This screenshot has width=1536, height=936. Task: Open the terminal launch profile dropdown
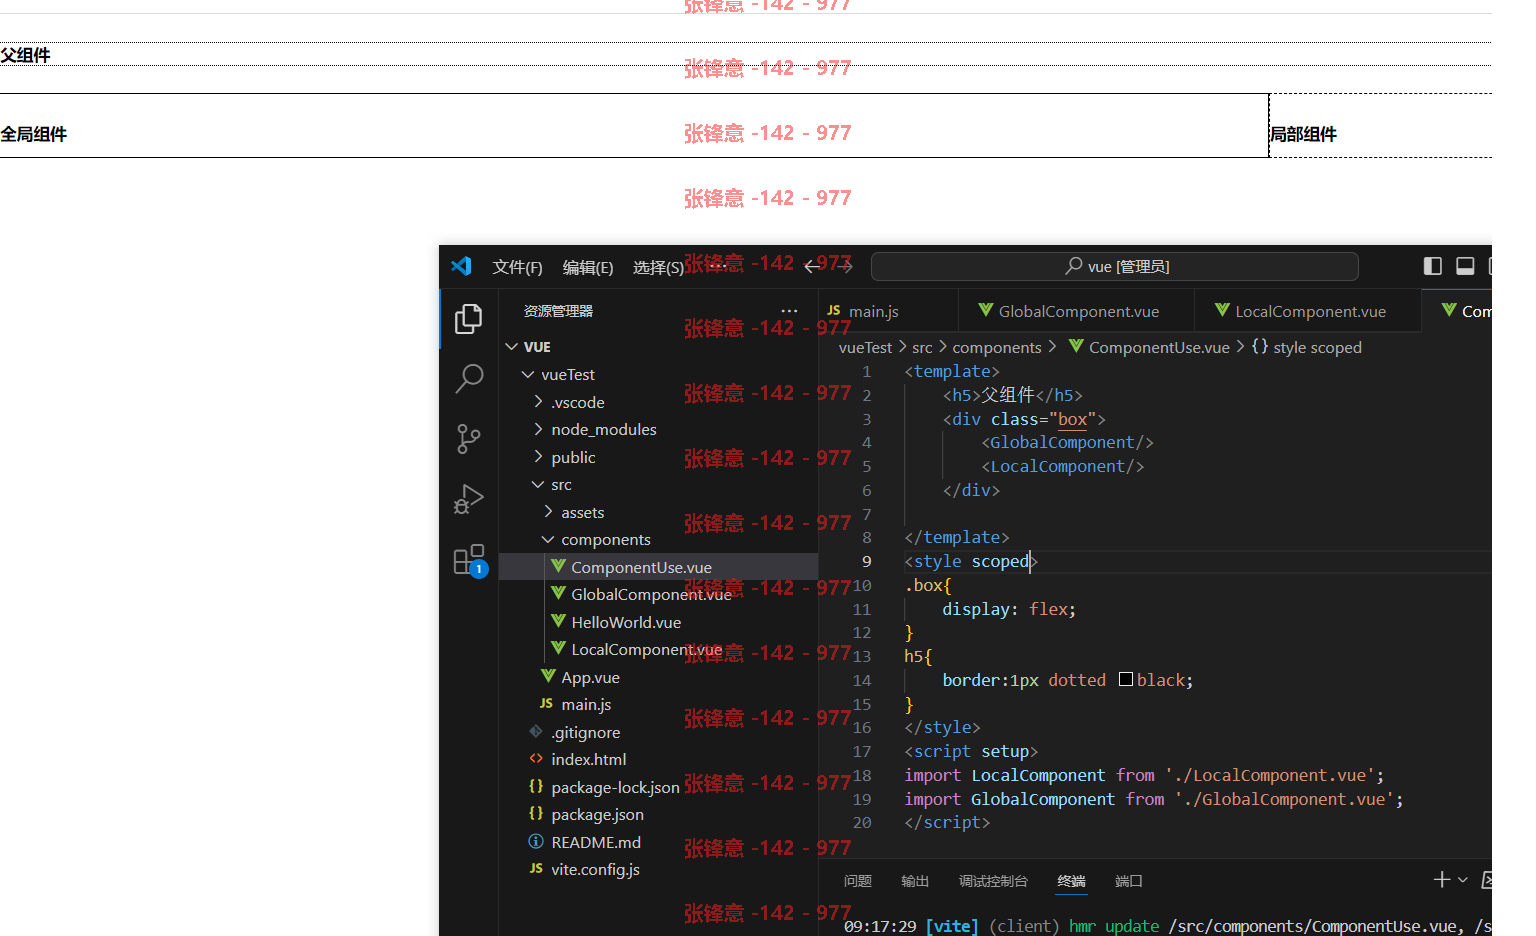1463,880
